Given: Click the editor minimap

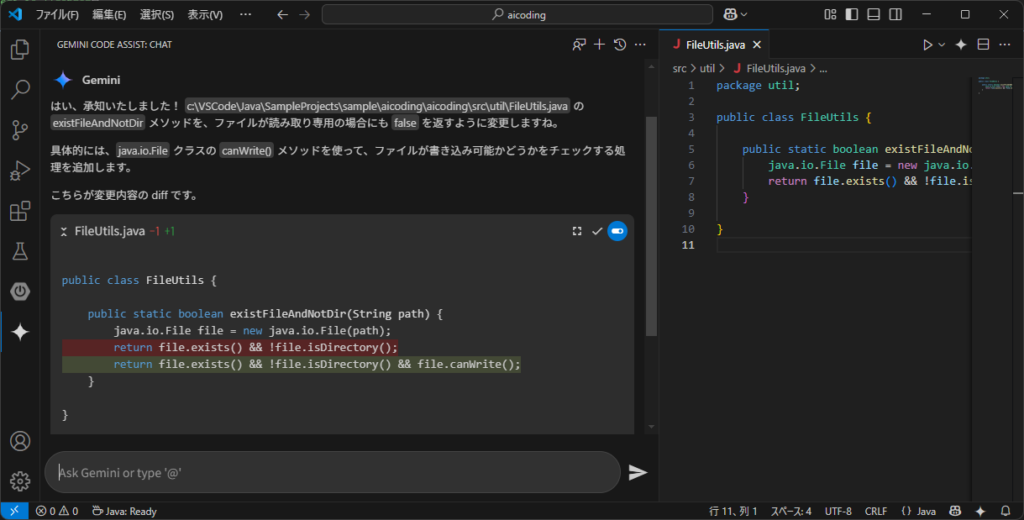Looking at the screenshot, I should coord(996,86).
